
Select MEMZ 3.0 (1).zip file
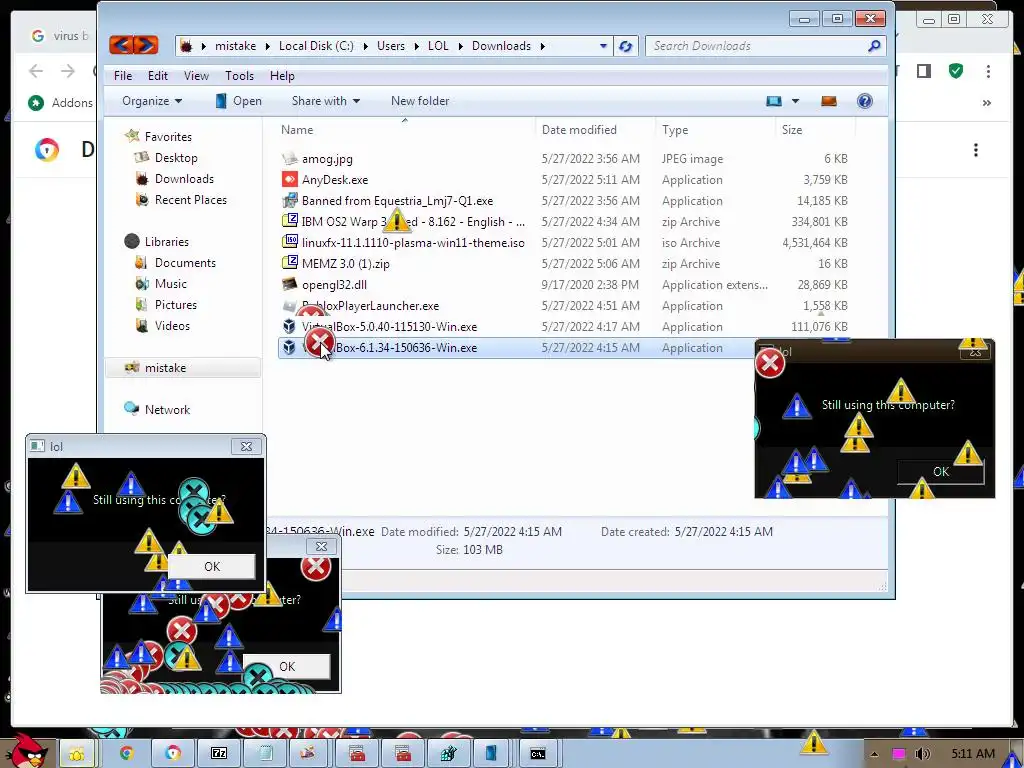345,263
